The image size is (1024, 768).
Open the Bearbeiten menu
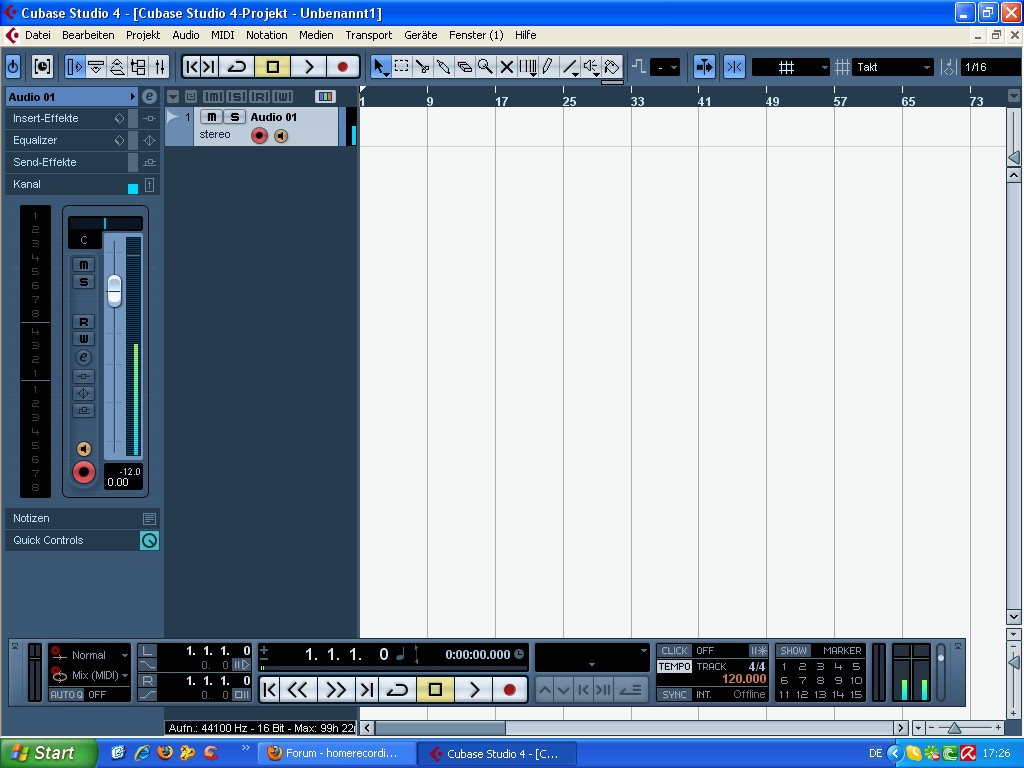(88, 35)
